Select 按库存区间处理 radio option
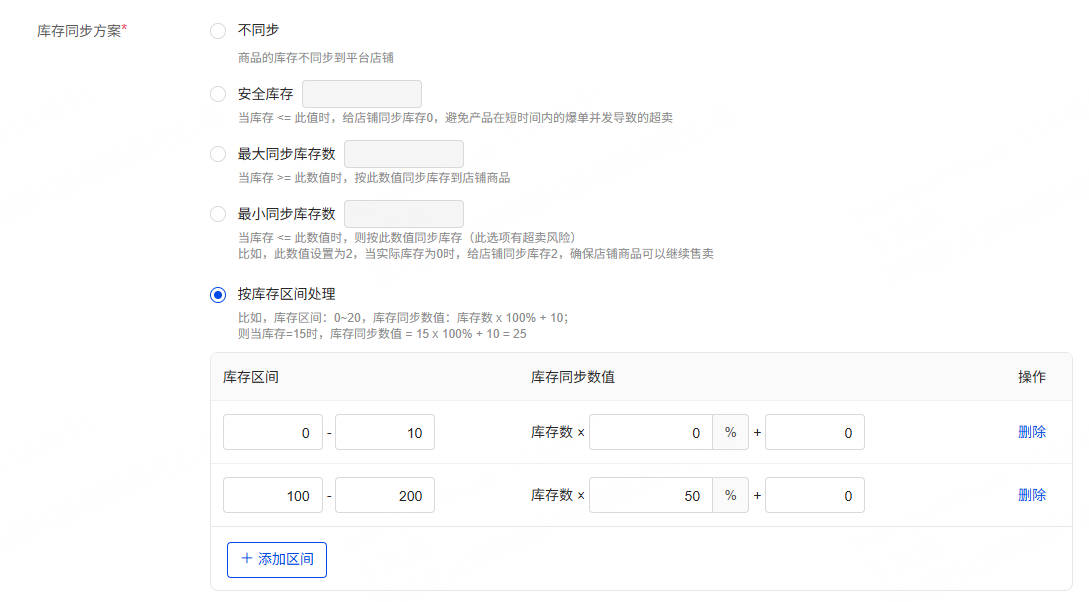 pos(218,294)
